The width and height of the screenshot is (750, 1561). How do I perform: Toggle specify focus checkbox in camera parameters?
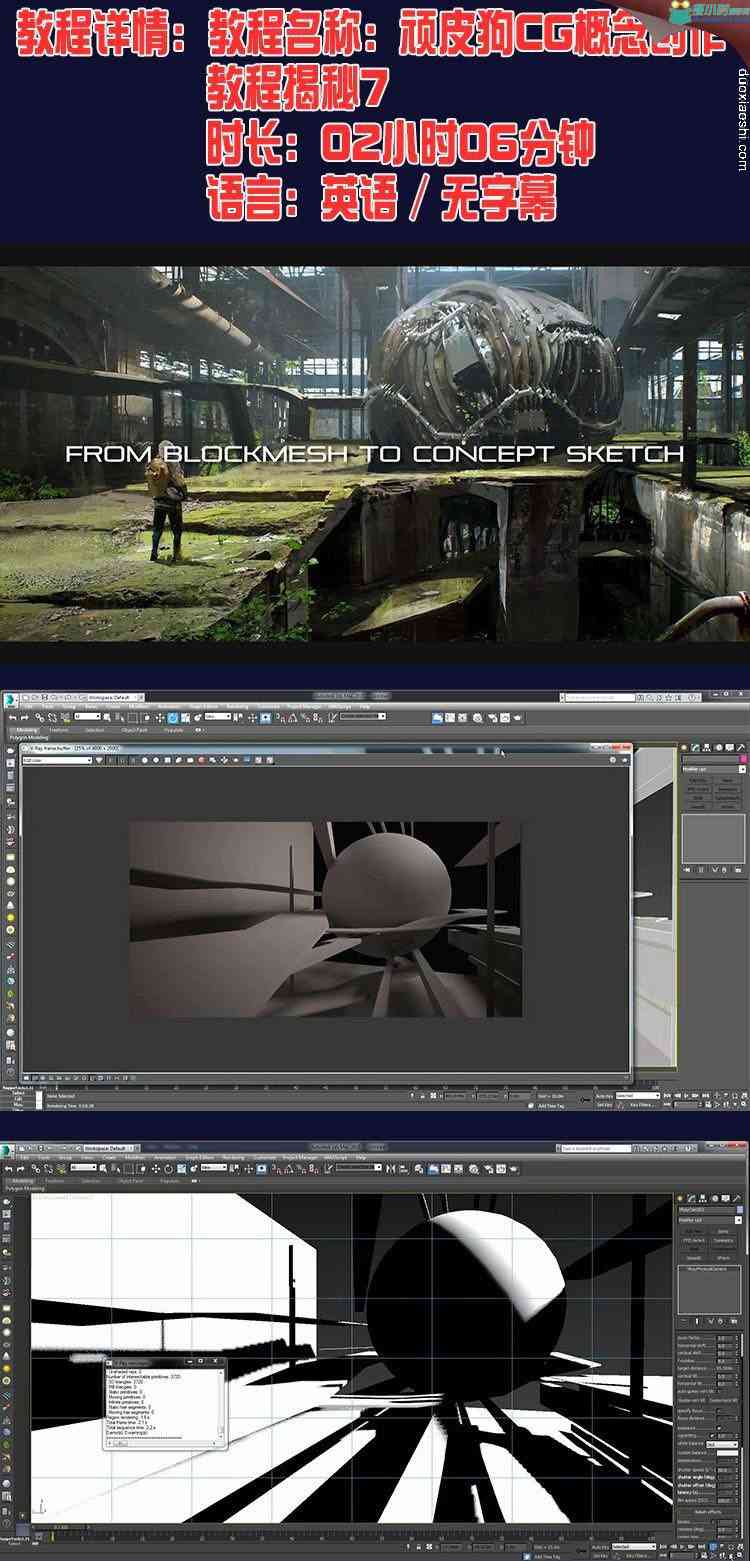(x=718, y=1411)
